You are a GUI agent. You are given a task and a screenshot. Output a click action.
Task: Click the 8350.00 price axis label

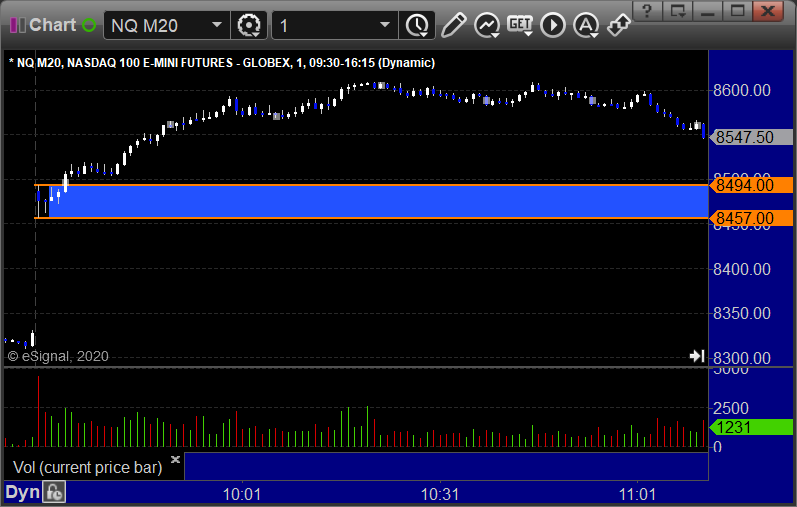click(x=742, y=313)
